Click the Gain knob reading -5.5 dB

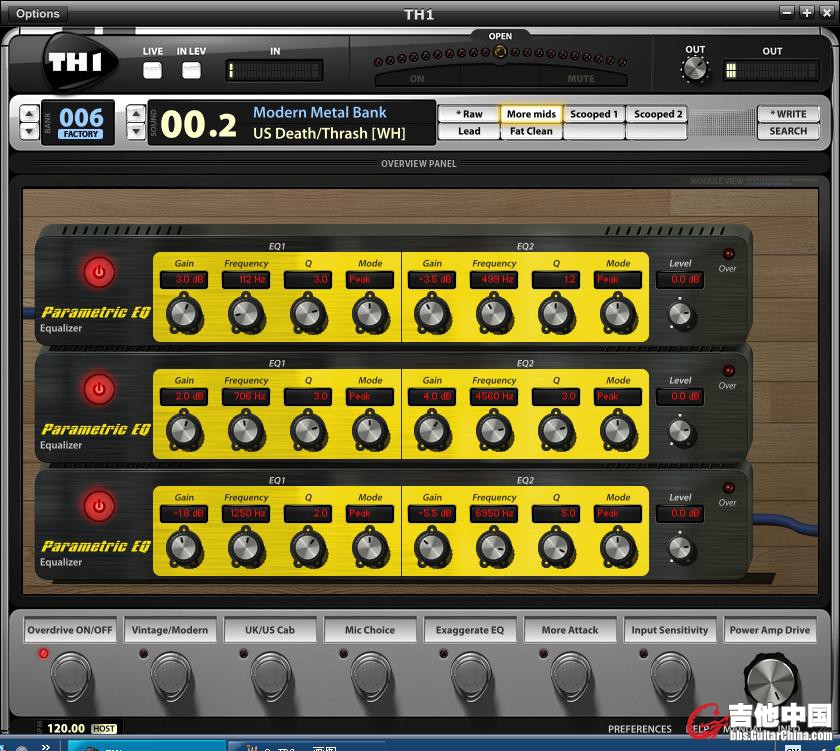(432, 548)
